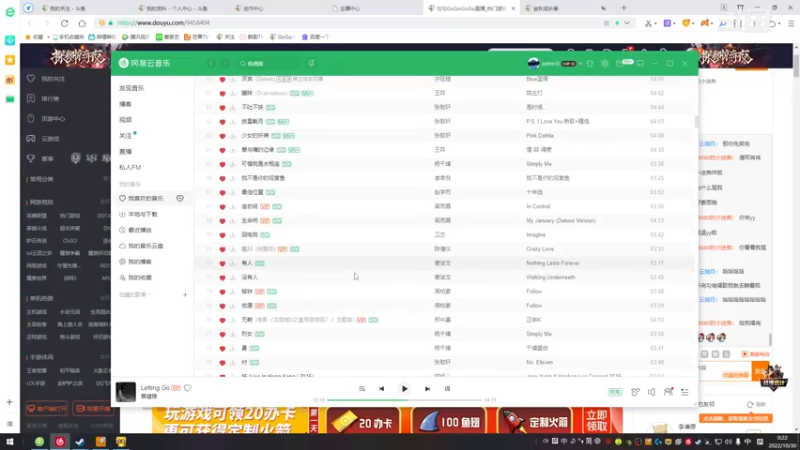
Task: Skip to the next track
Action: pyautogui.click(x=428, y=389)
